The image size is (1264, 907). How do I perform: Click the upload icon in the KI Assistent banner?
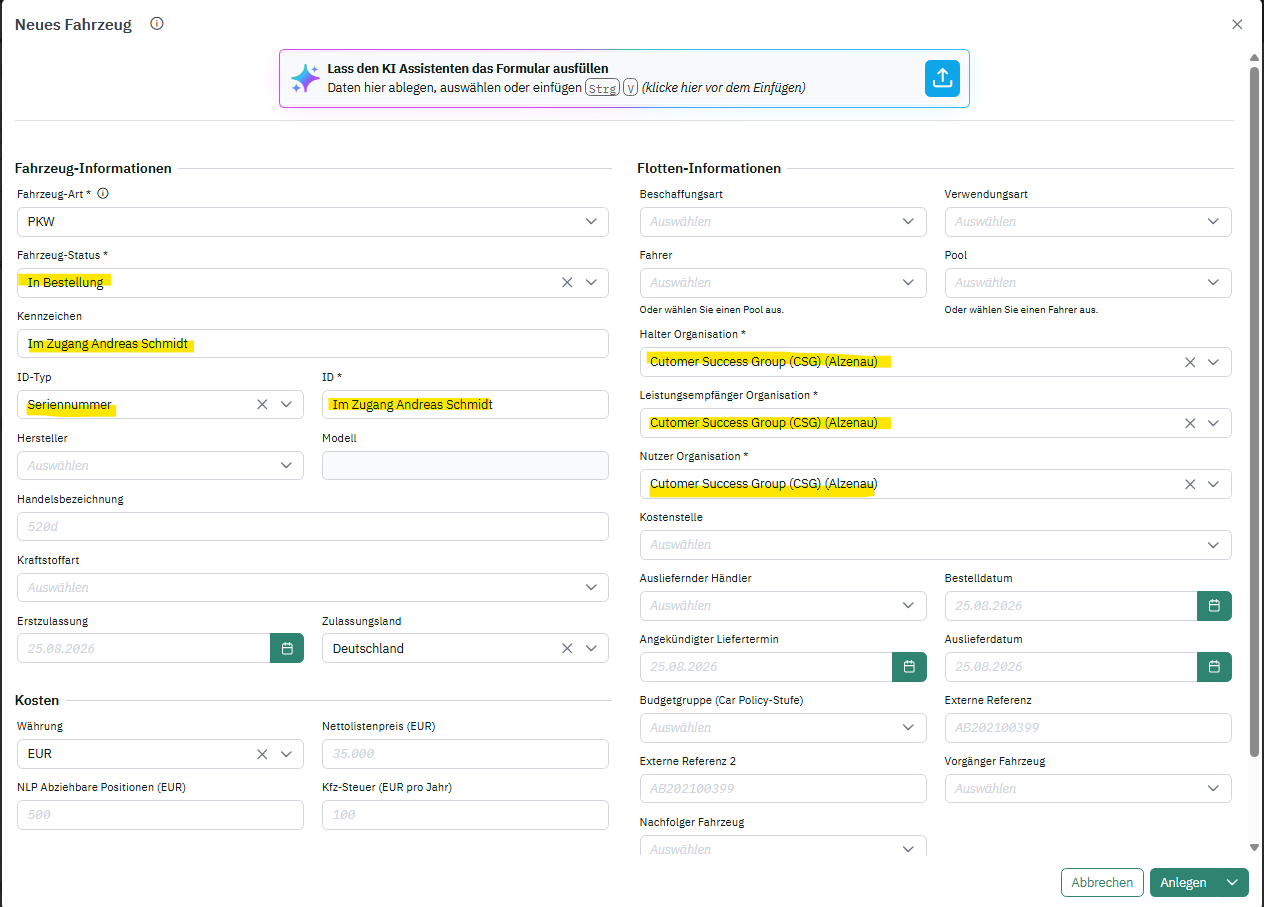point(942,78)
